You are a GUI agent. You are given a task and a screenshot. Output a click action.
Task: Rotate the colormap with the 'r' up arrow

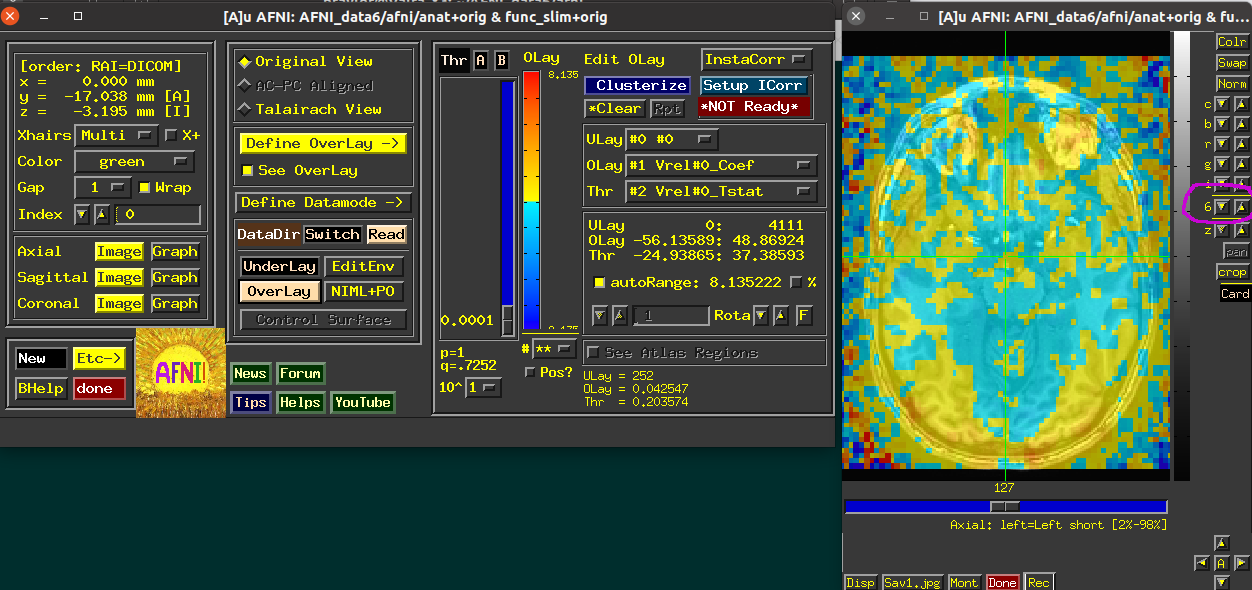click(x=1241, y=145)
